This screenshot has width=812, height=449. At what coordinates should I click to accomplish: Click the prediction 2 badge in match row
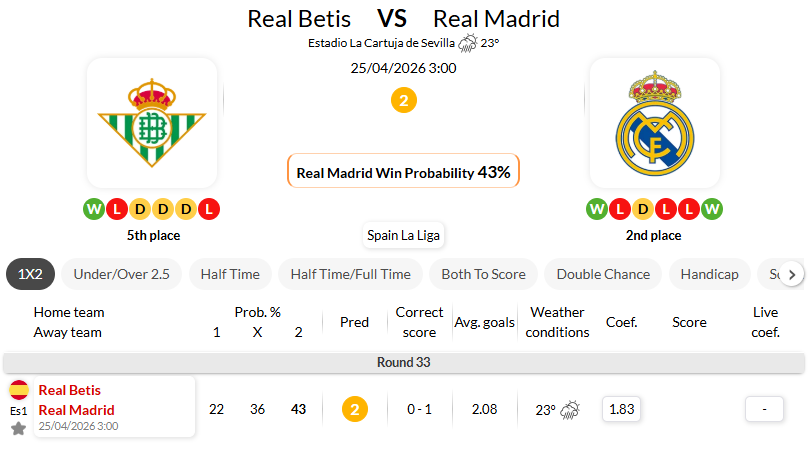(354, 409)
